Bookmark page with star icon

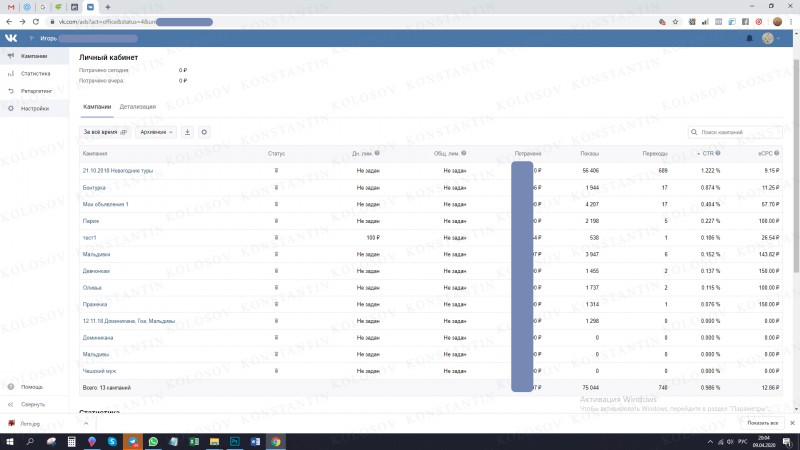point(676,22)
